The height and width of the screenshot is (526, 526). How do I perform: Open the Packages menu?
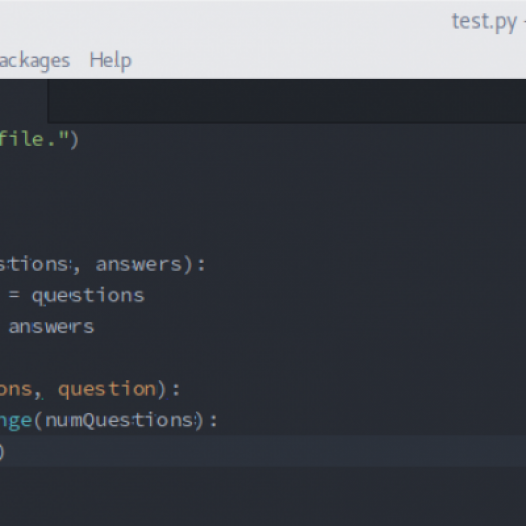click(35, 61)
